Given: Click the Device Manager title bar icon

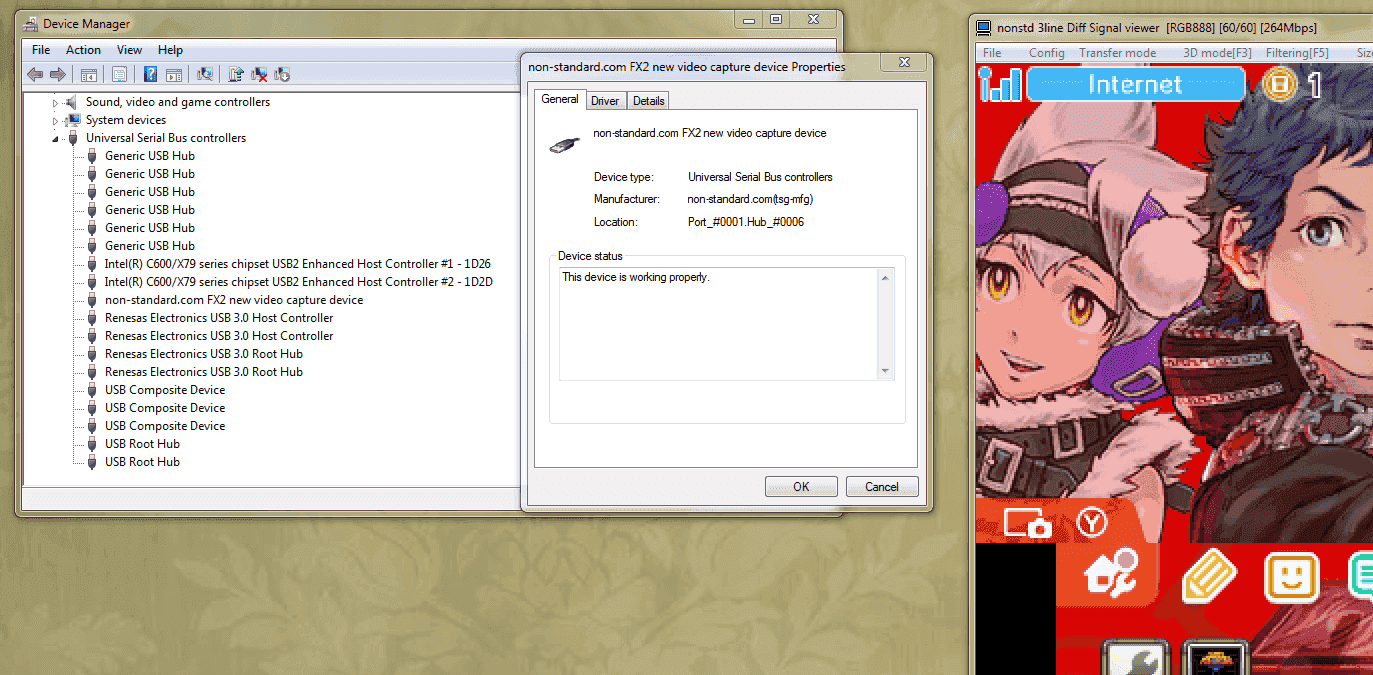Looking at the screenshot, I should click(32, 24).
